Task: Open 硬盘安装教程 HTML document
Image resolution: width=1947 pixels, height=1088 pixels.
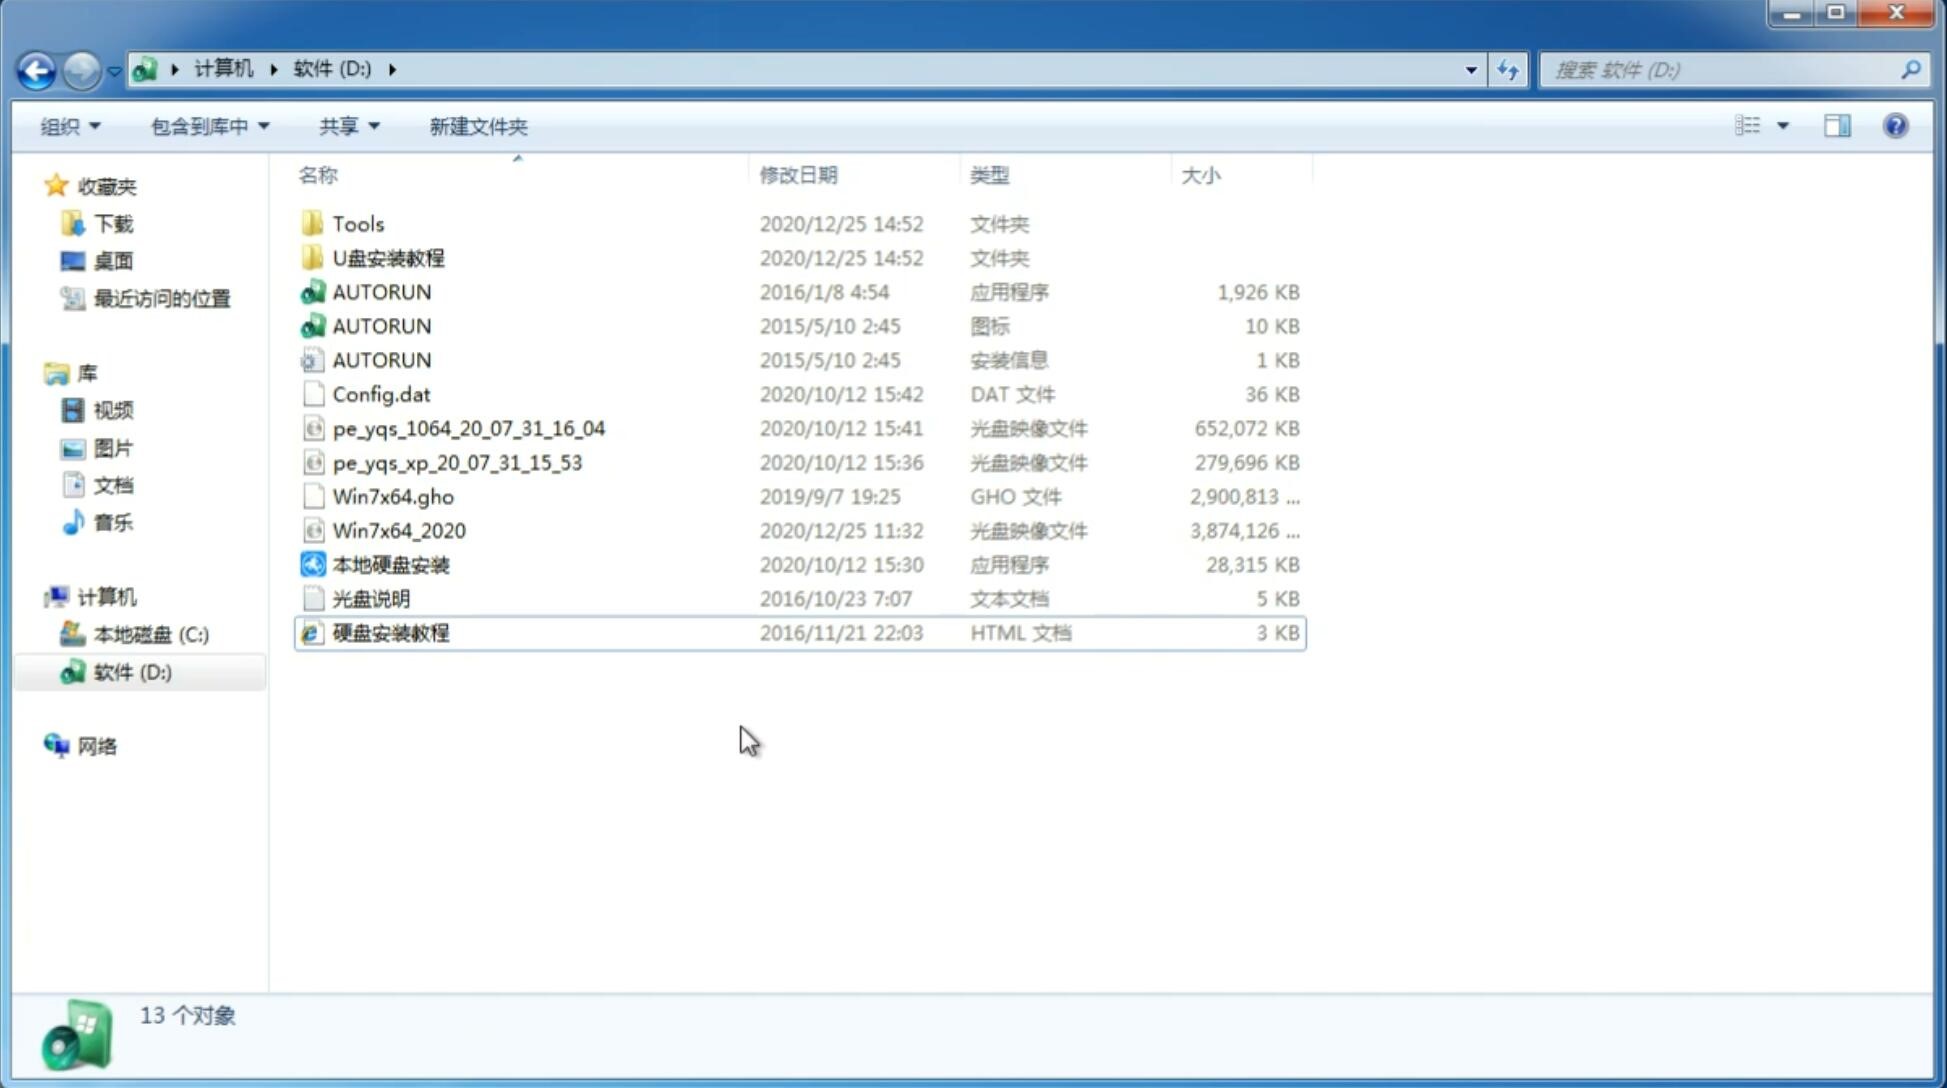Action: pyautogui.click(x=390, y=632)
